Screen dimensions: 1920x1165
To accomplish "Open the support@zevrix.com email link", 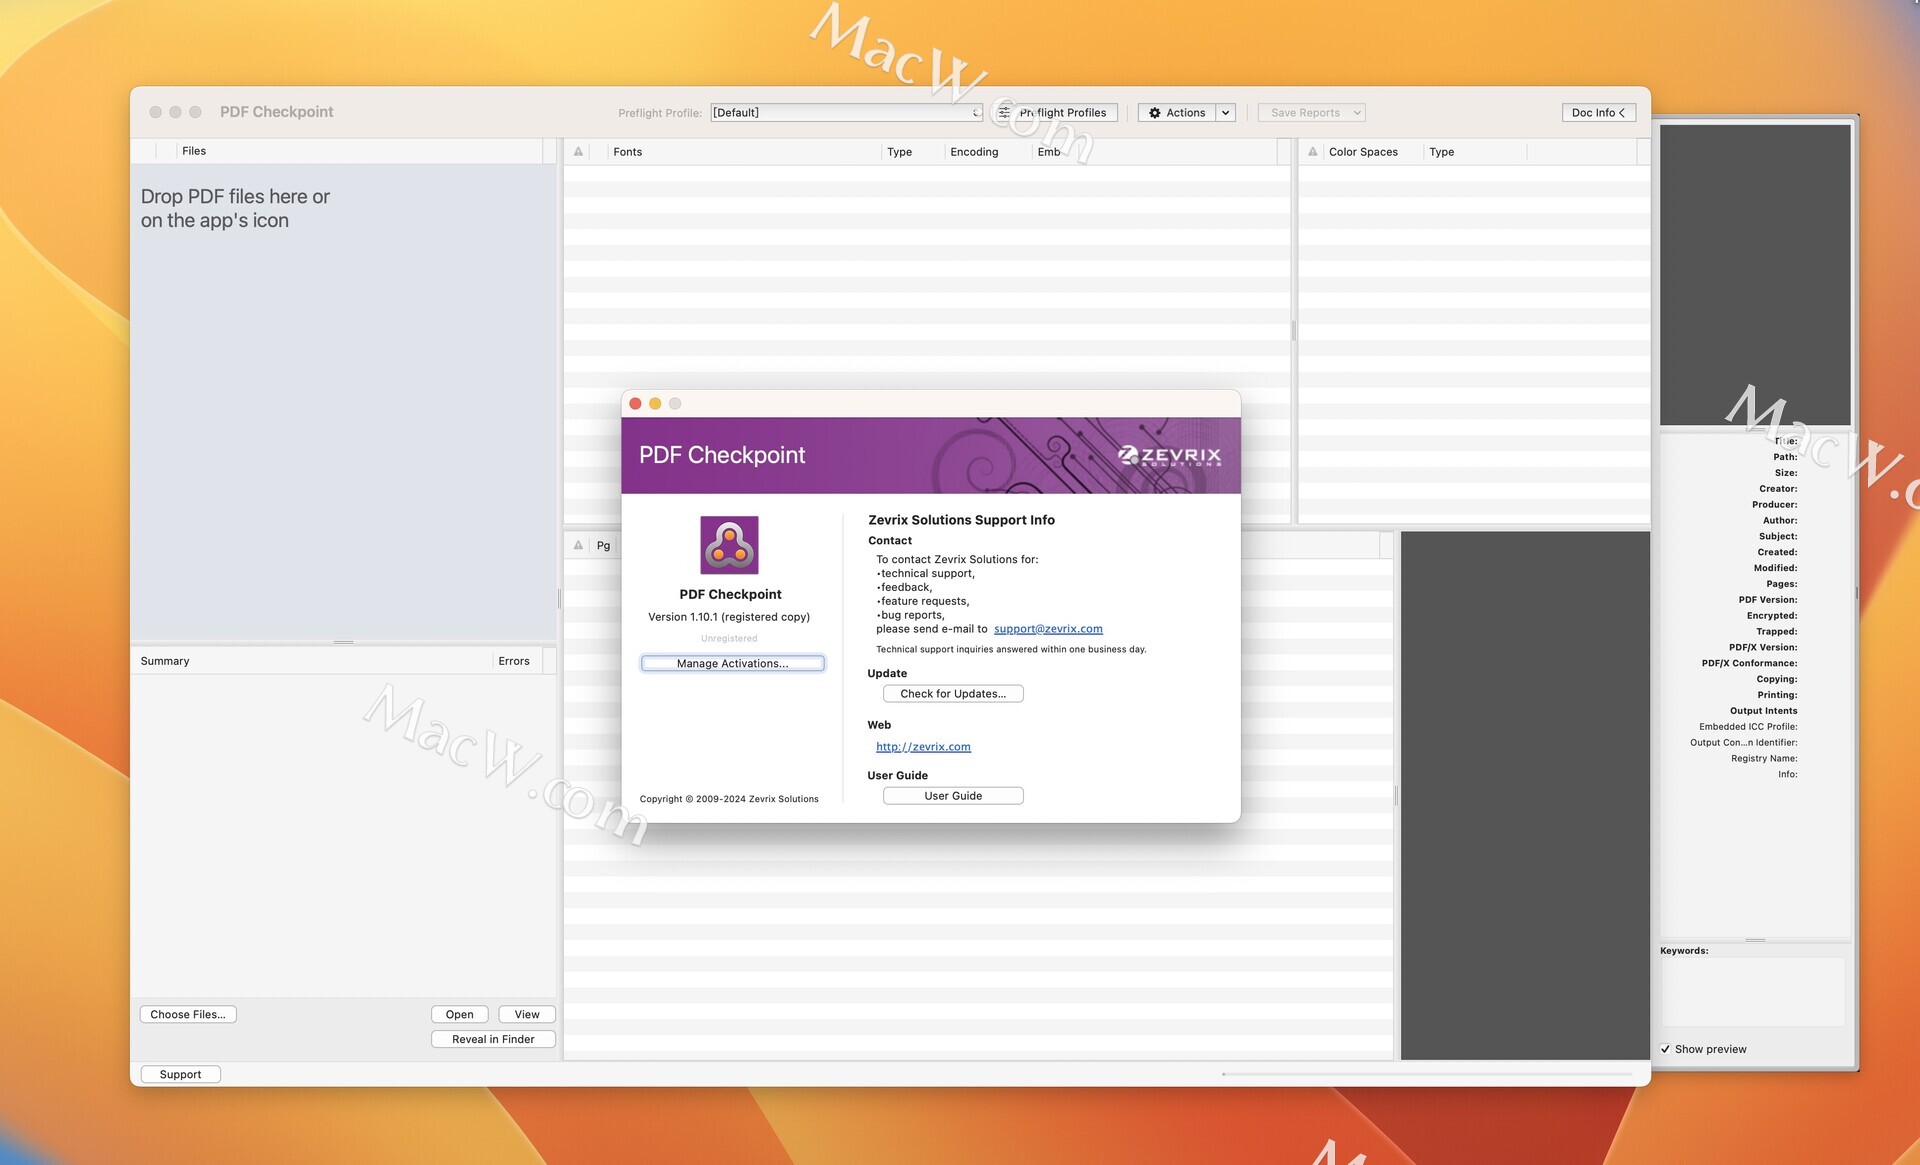I will coord(1048,629).
